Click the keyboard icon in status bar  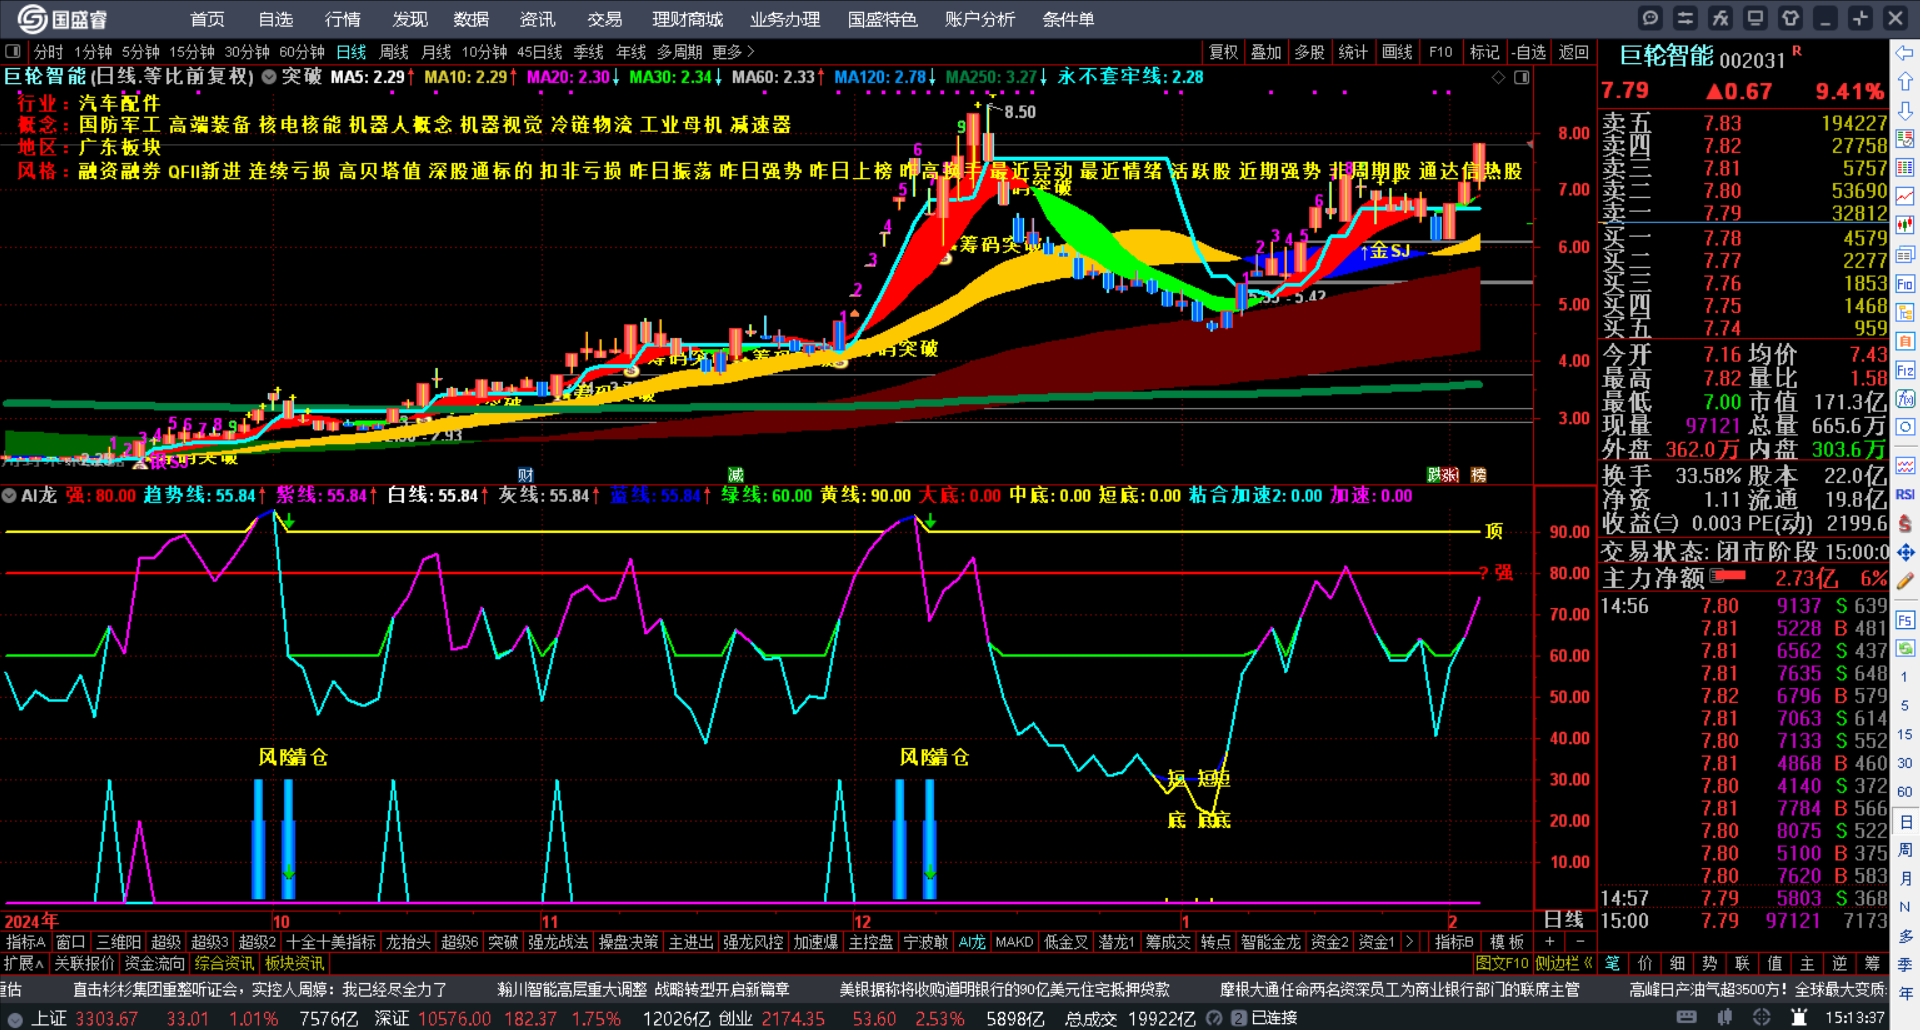coord(1686,1018)
